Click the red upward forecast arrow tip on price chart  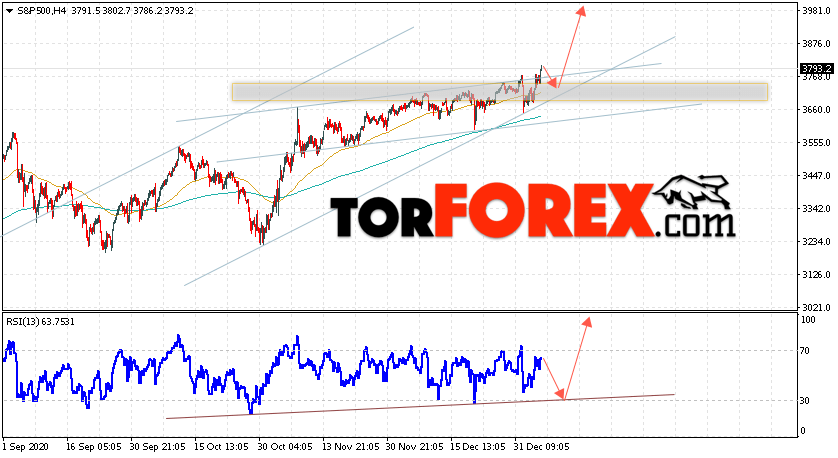582,11
